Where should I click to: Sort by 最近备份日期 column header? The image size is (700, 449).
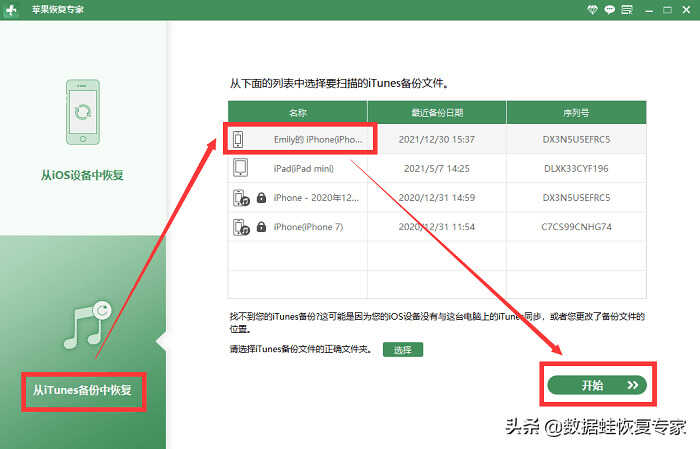pyautogui.click(x=437, y=112)
